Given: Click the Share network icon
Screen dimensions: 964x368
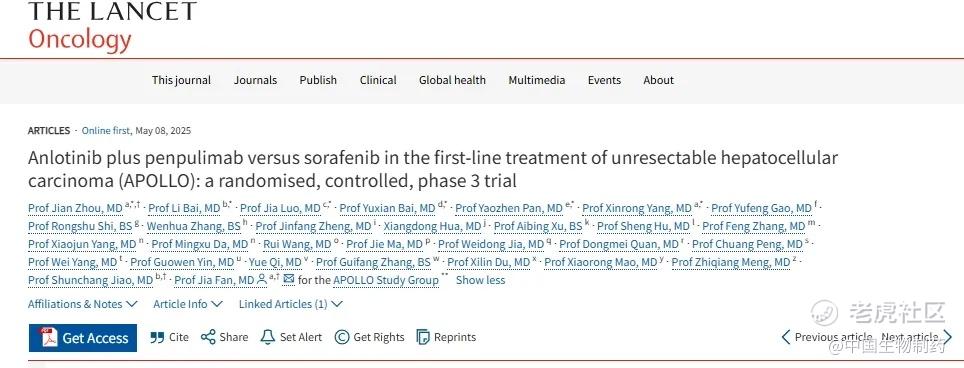Looking at the screenshot, I should point(208,337).
